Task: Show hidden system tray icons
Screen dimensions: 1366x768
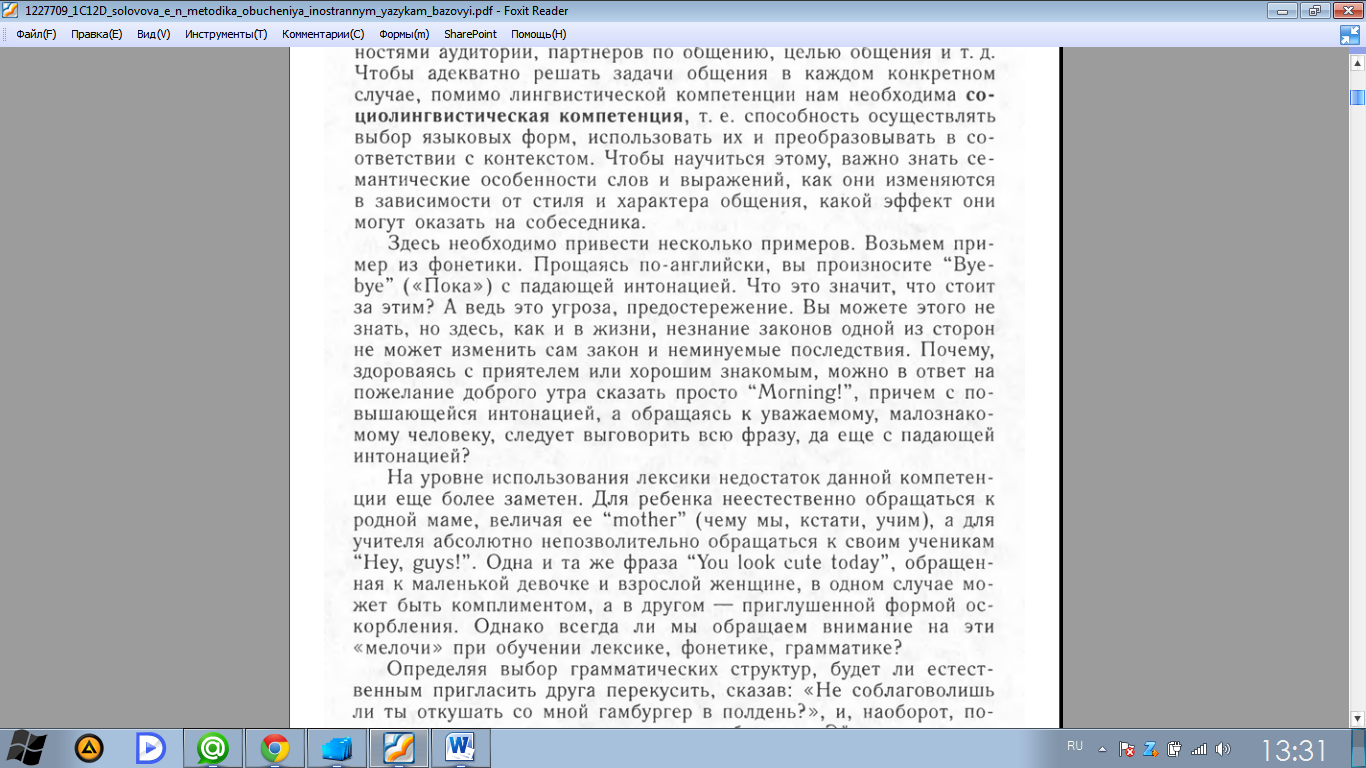Action: click(1103, 748)
